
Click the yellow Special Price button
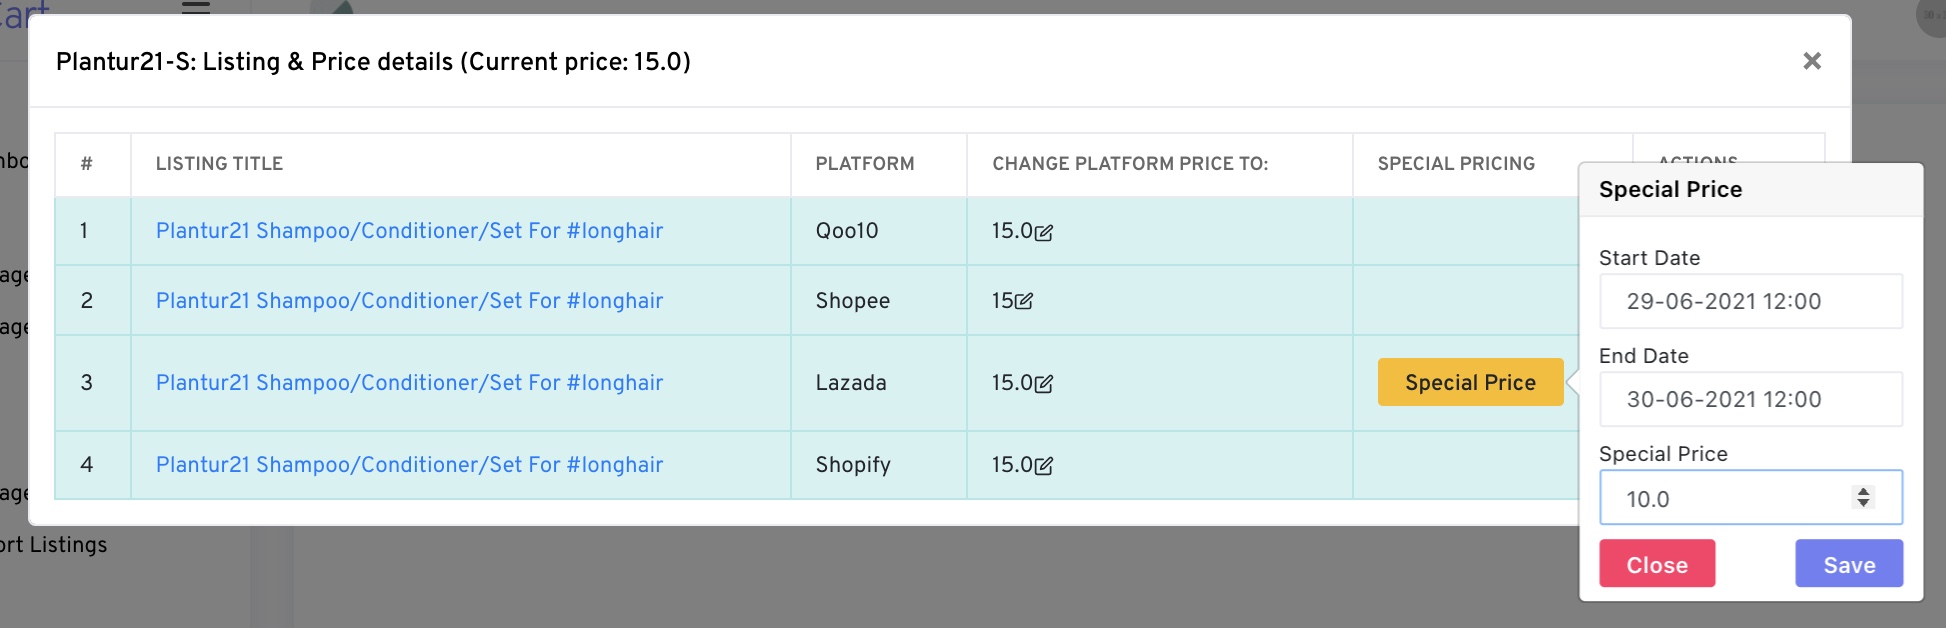1470,382
